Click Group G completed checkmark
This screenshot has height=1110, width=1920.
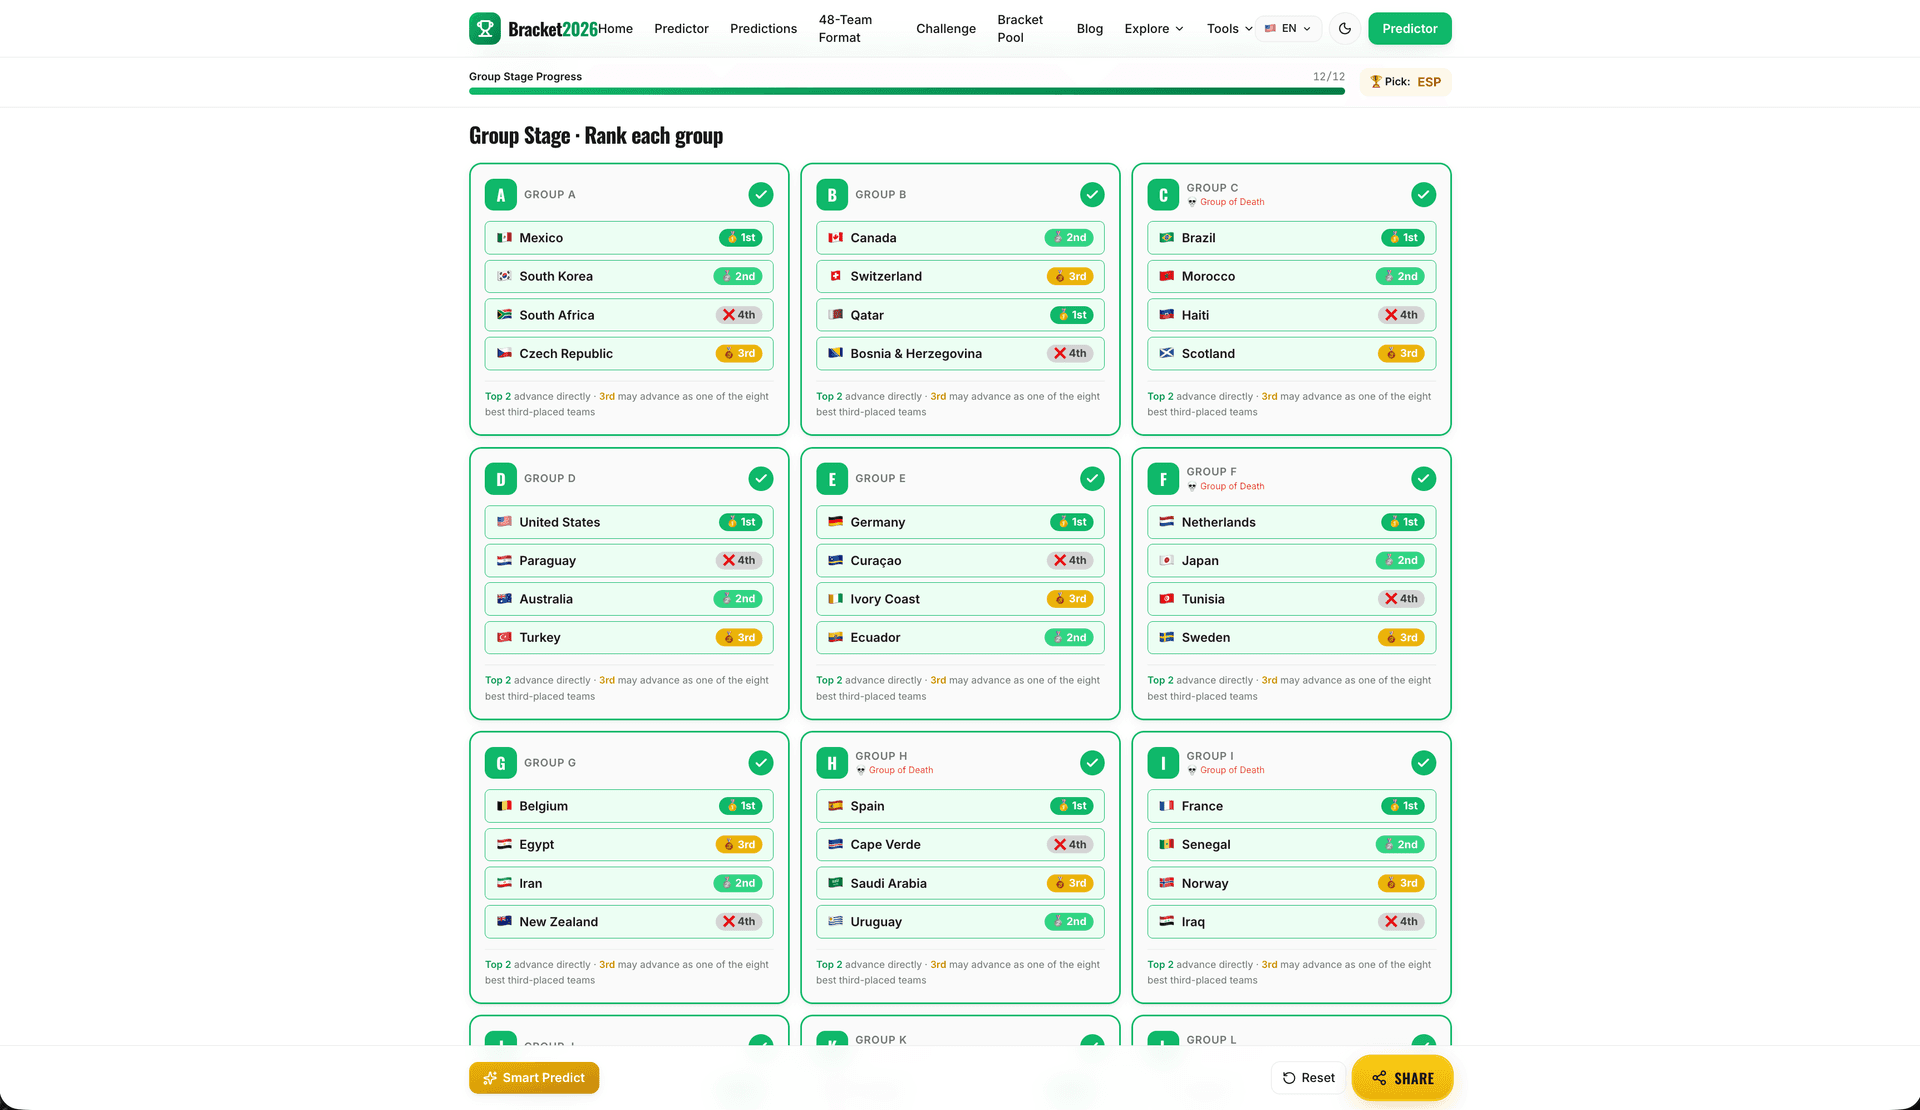(x=761, y=763)
